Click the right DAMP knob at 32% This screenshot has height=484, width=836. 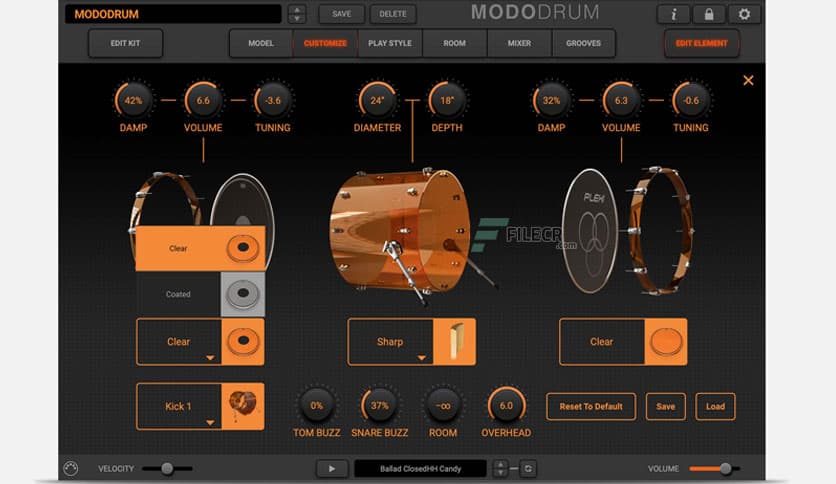tap(551, 100)
